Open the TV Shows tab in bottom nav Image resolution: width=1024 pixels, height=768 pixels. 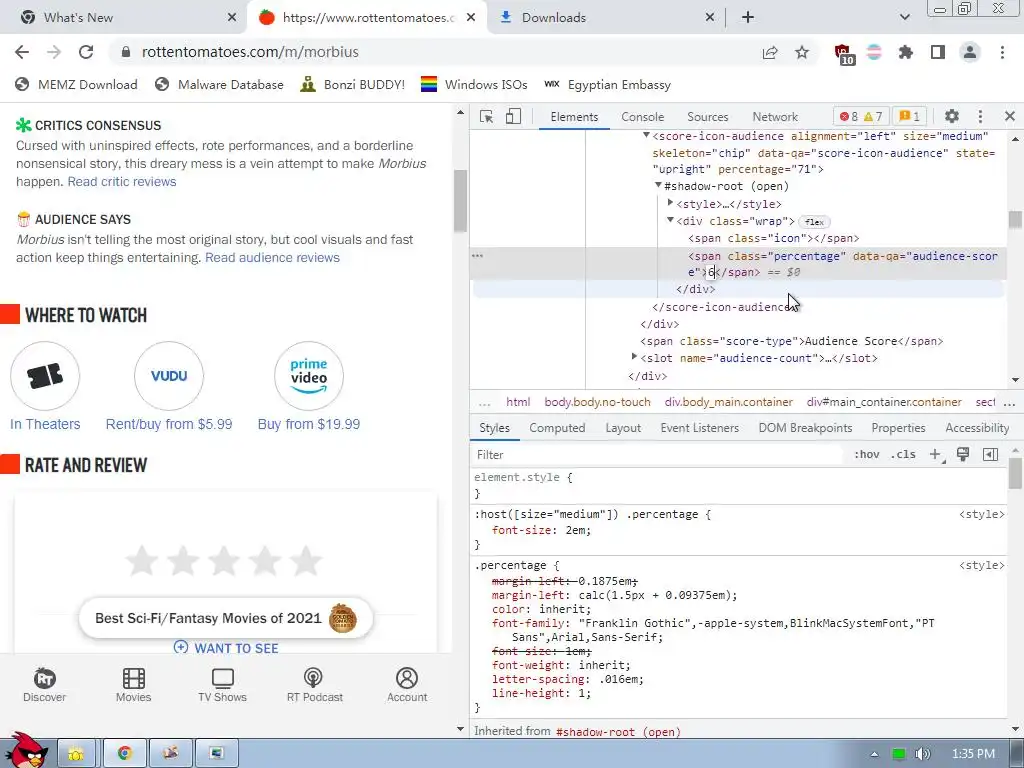[x=223, y=684]
